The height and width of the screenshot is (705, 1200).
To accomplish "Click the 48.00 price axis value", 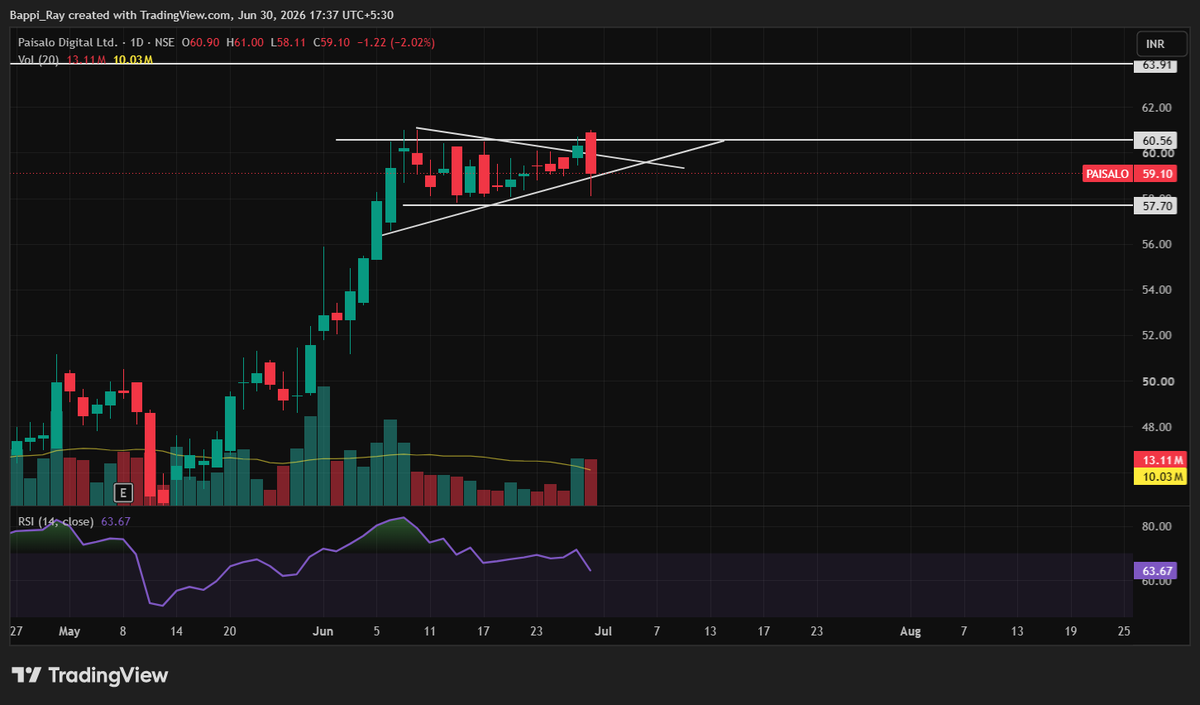I will pos(1157,427).
